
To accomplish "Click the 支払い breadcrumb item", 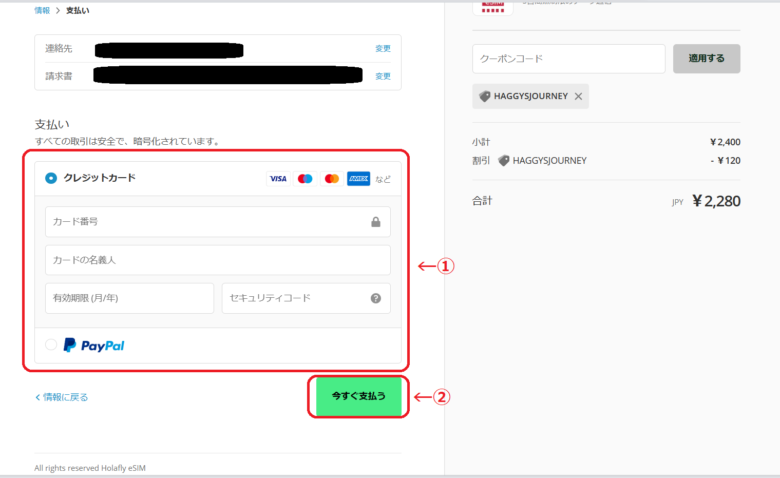I will click(78, 10).
